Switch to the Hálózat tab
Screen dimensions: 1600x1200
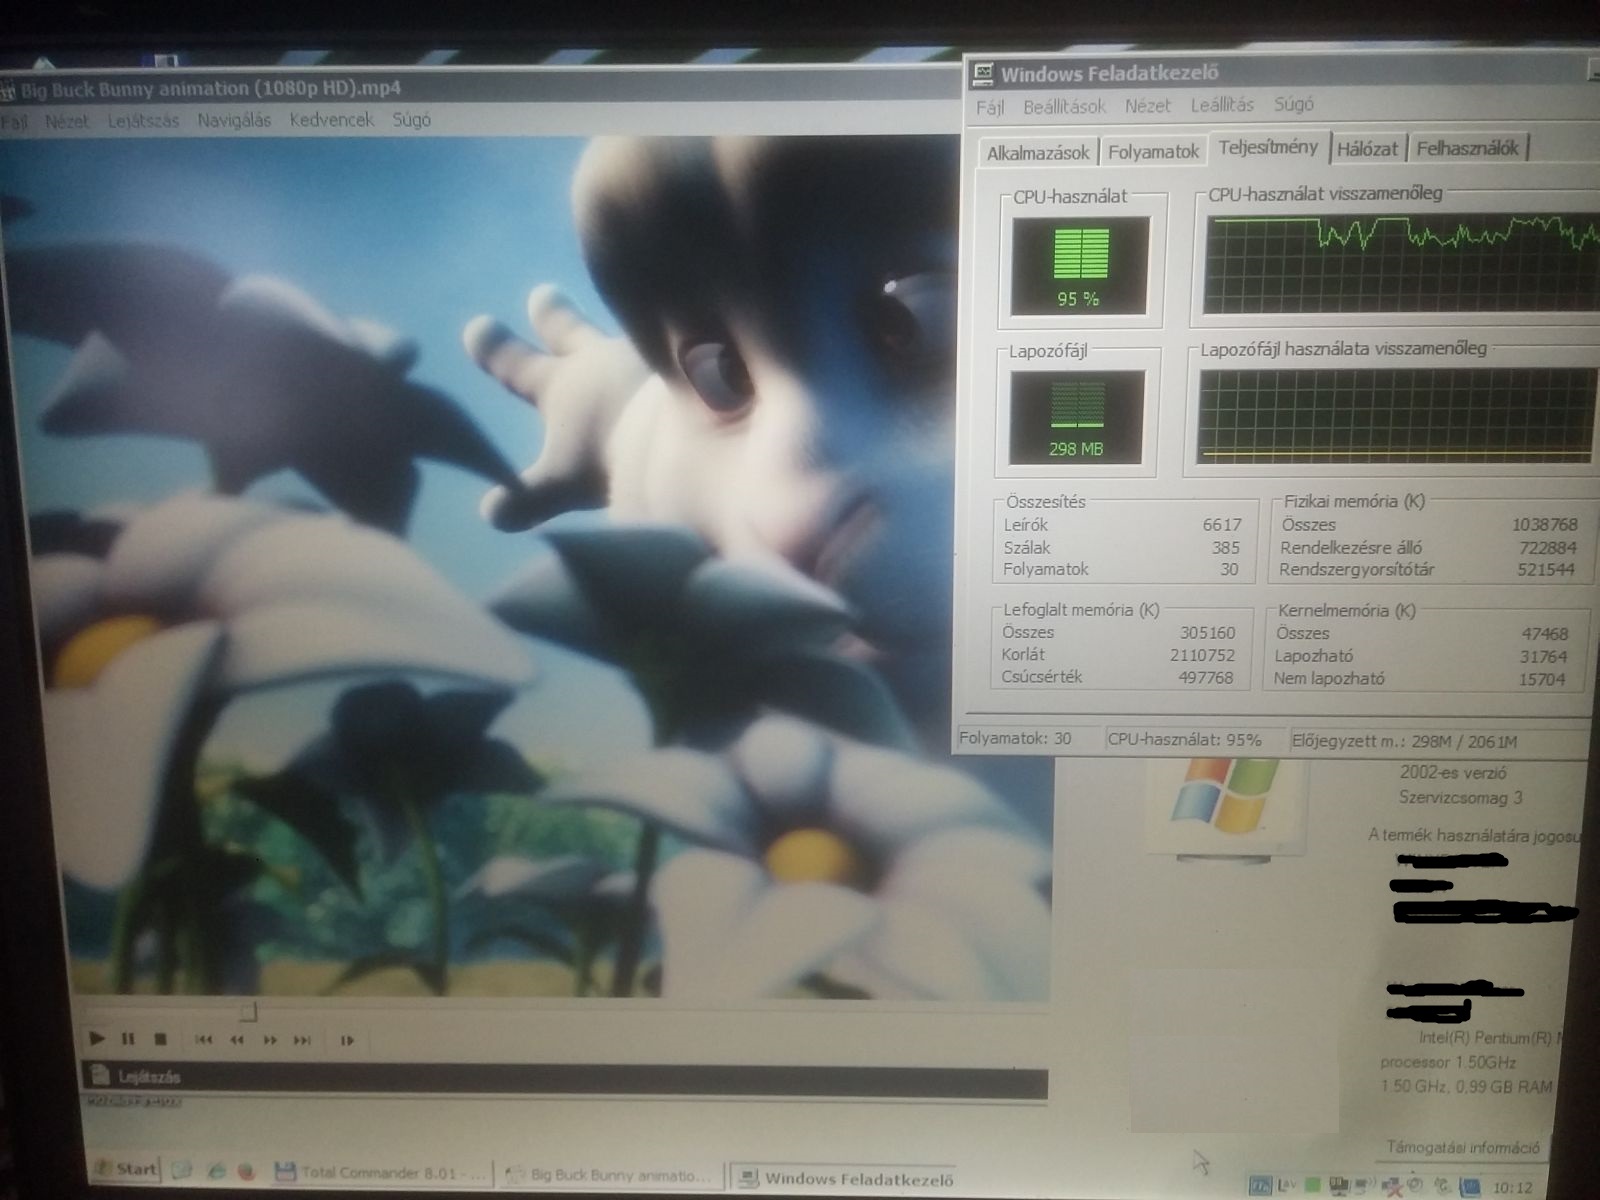point(1367,149)
